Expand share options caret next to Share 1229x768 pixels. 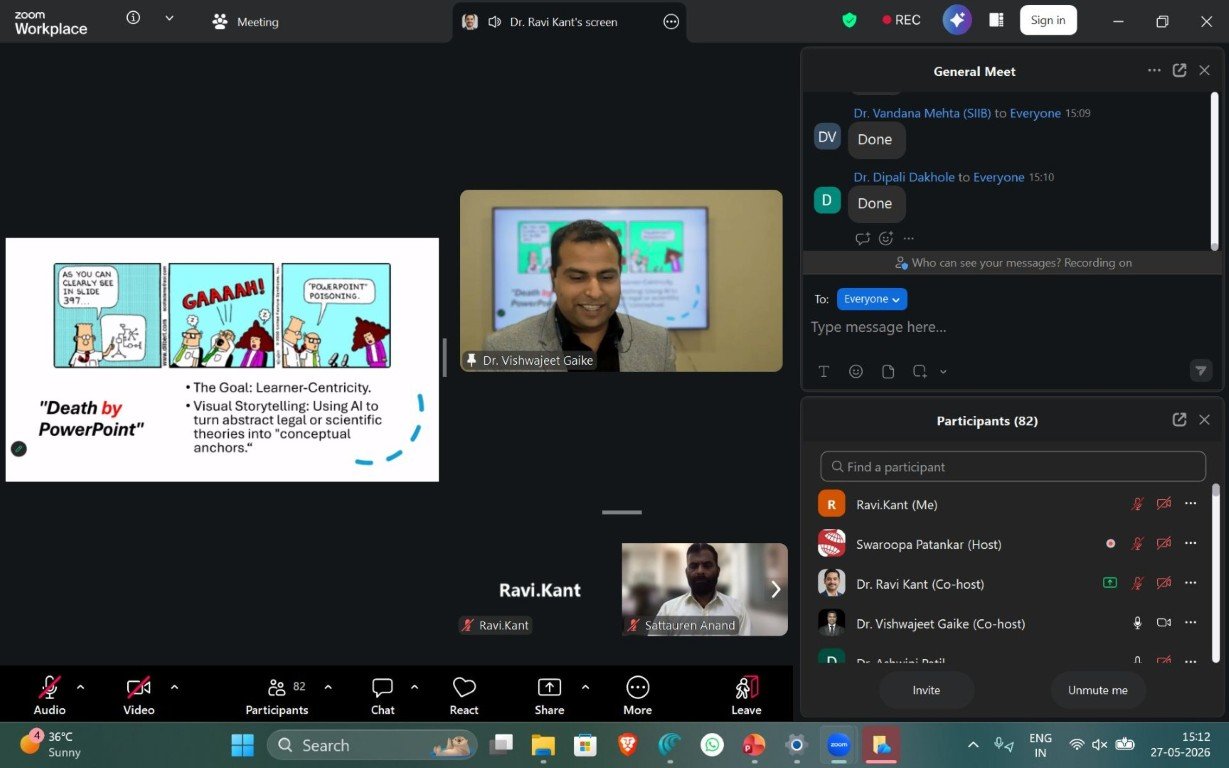point(585,687)
